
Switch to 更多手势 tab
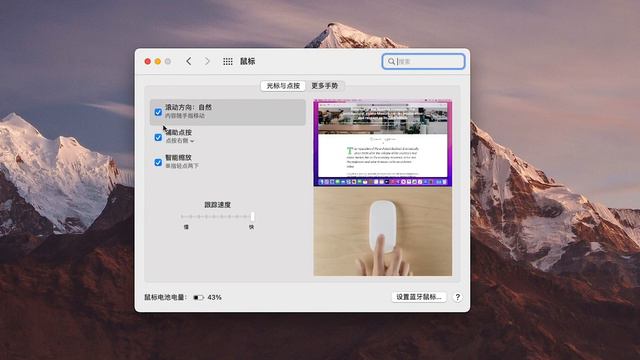tap(325, 86)
